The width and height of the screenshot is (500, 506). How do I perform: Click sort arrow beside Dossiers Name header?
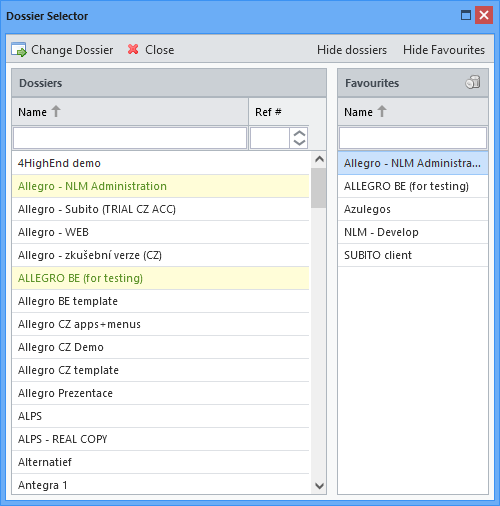[56, 112]
